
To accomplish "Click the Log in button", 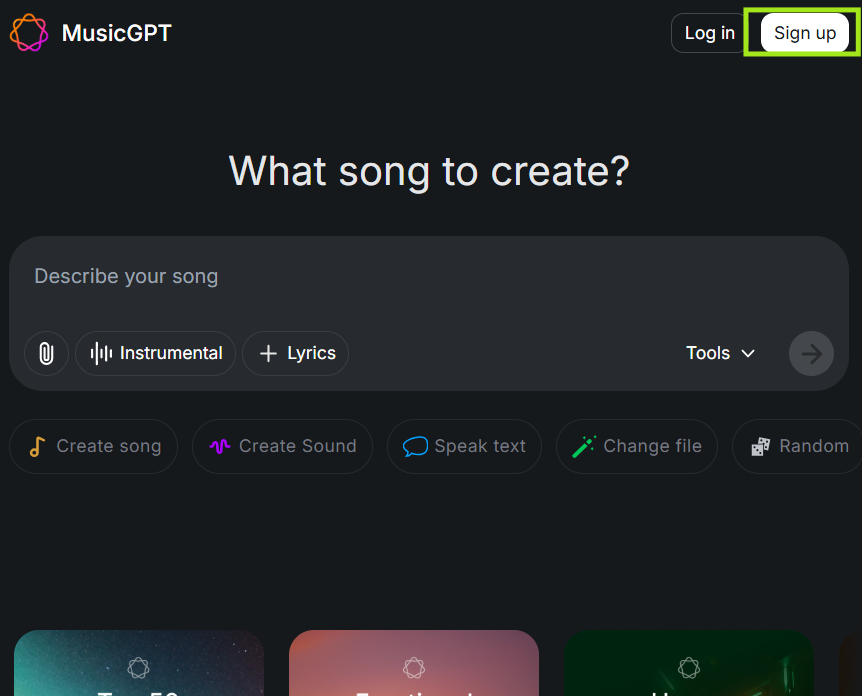I will coord(709,33).
